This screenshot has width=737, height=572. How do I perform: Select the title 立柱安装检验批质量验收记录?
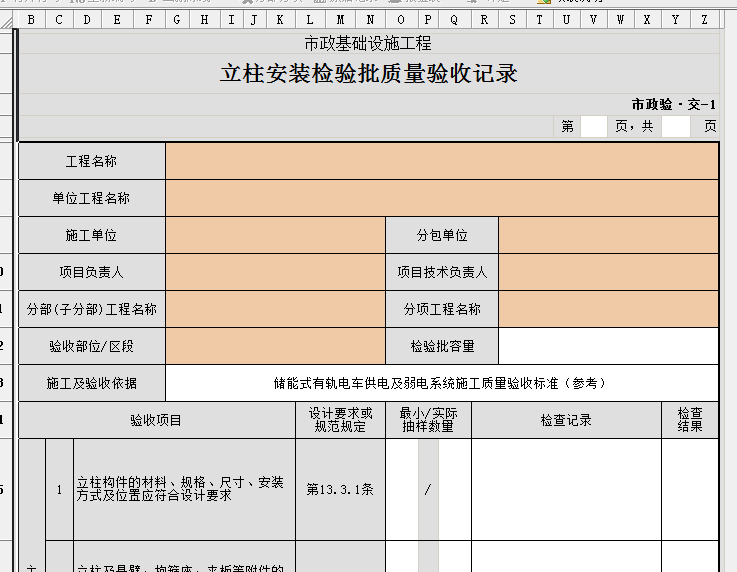(x=369, y=74)
